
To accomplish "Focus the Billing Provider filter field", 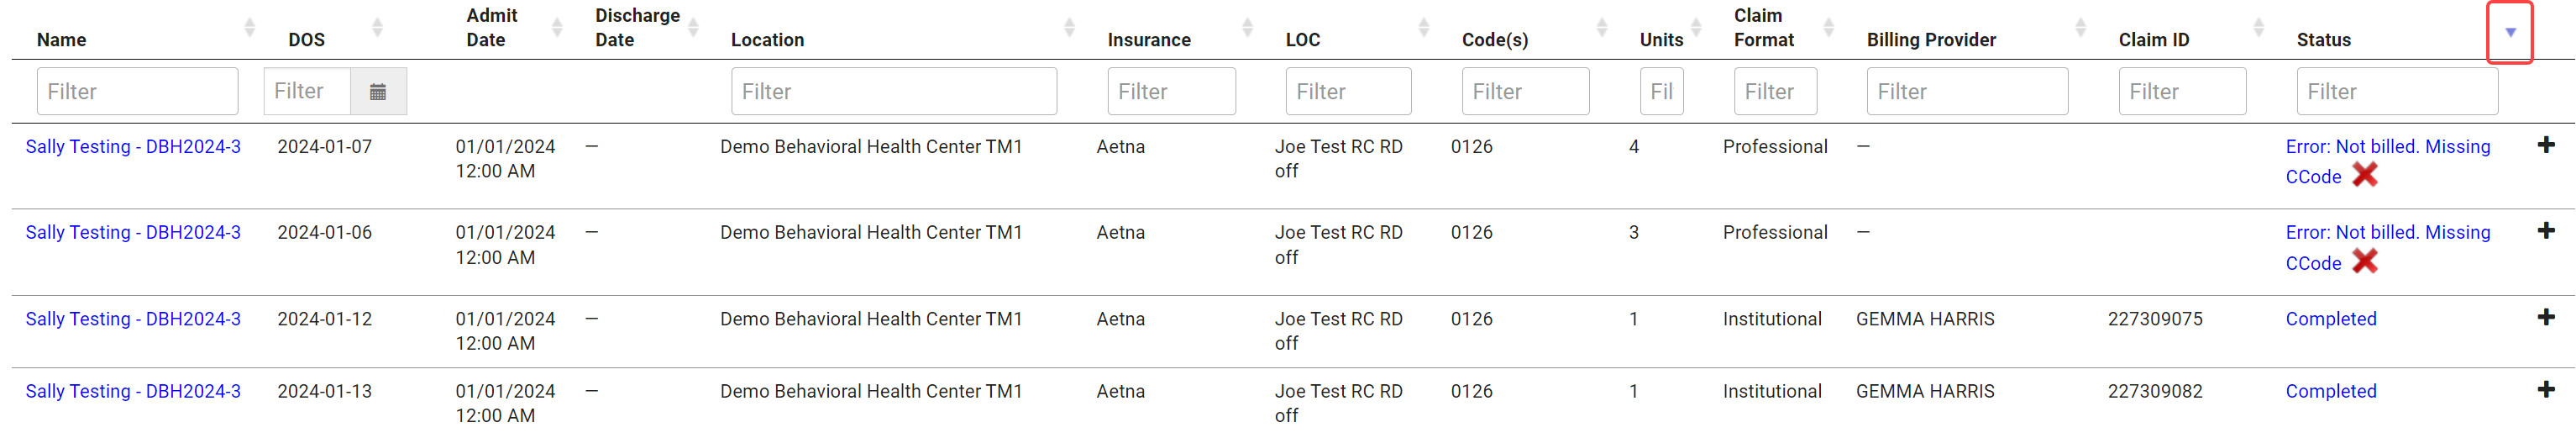I will 1967,91.
